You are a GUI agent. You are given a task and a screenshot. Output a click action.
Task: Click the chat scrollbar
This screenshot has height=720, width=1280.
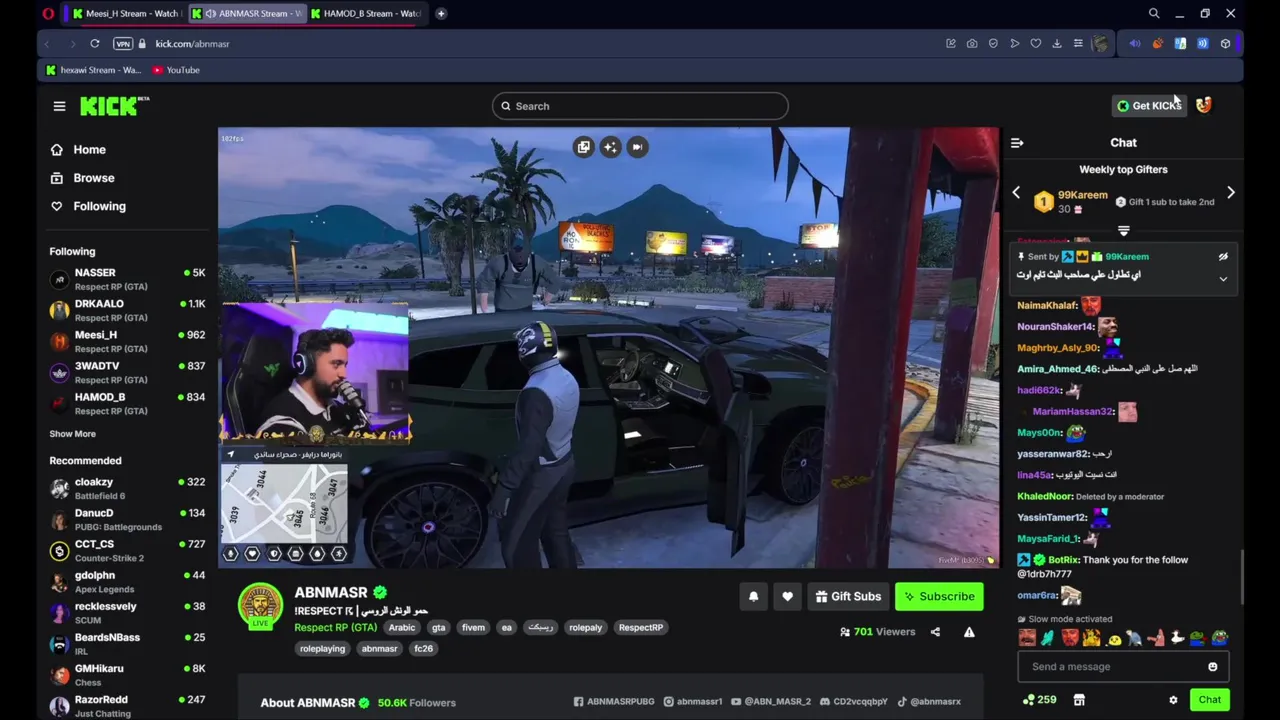(1241, 577)
